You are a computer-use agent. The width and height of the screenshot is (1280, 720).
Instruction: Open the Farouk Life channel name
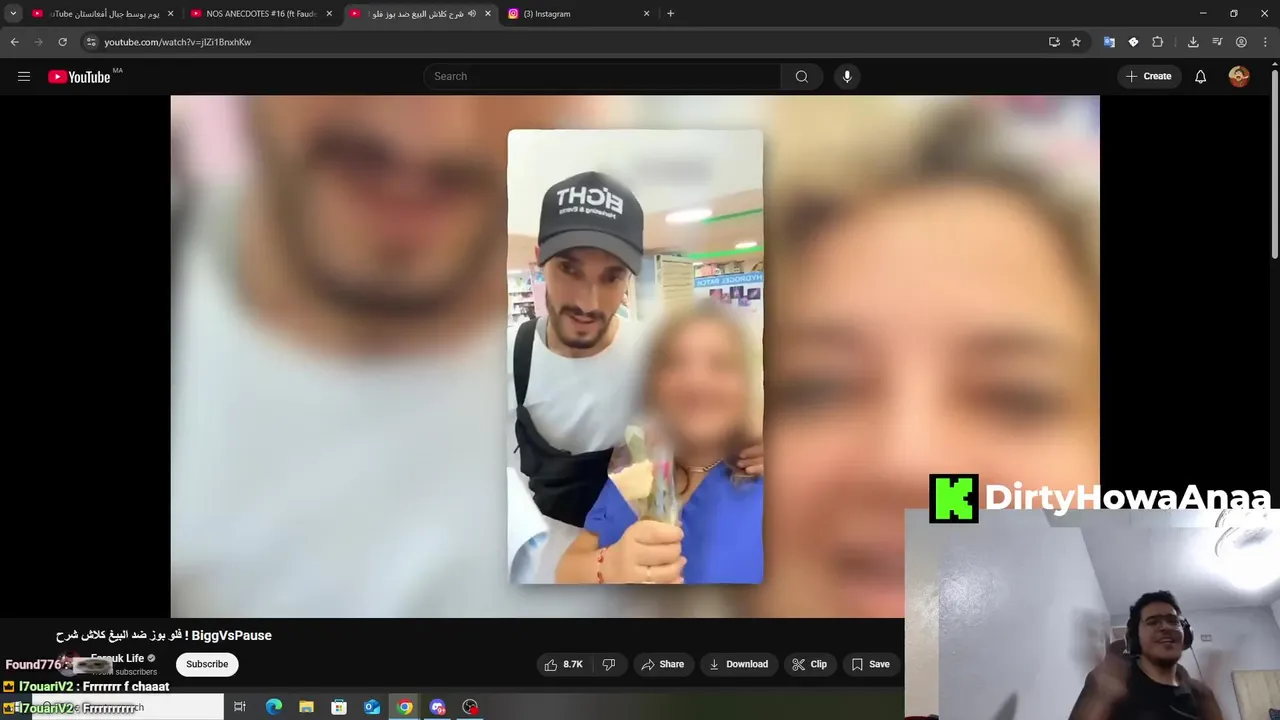pyautogui.click(x=117, y=658)
